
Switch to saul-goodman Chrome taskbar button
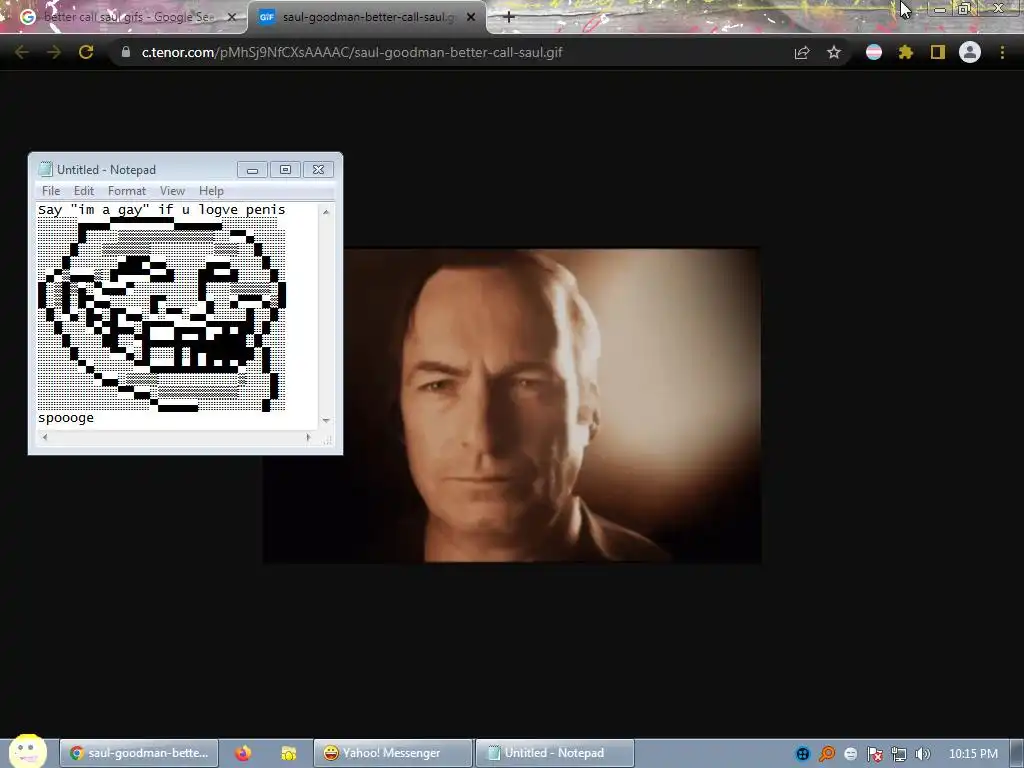[139, 753]
